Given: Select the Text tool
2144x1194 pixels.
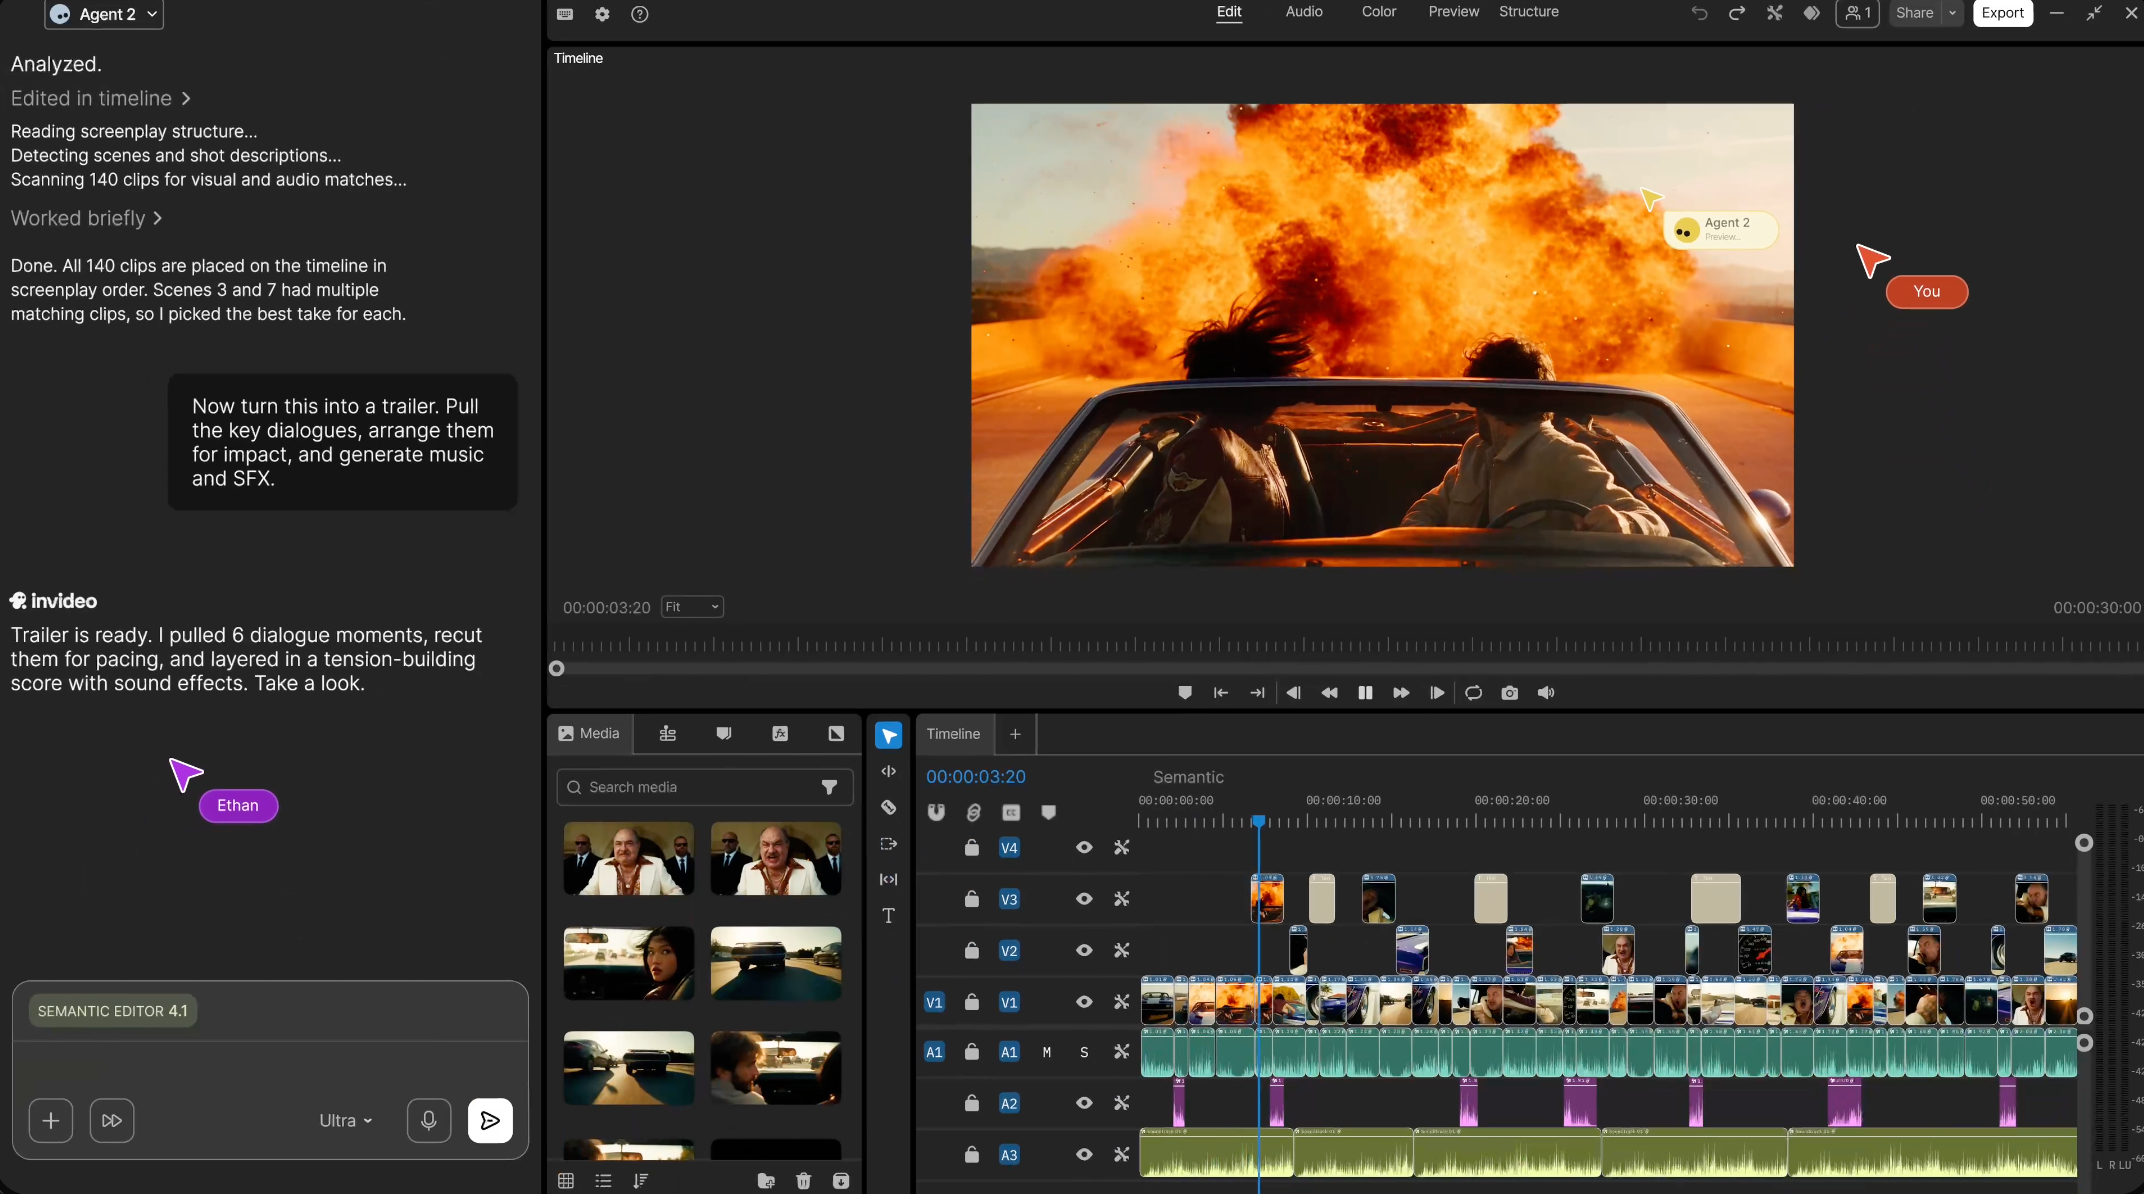Looking at the screenshot, I should click(x=888, y=916).
